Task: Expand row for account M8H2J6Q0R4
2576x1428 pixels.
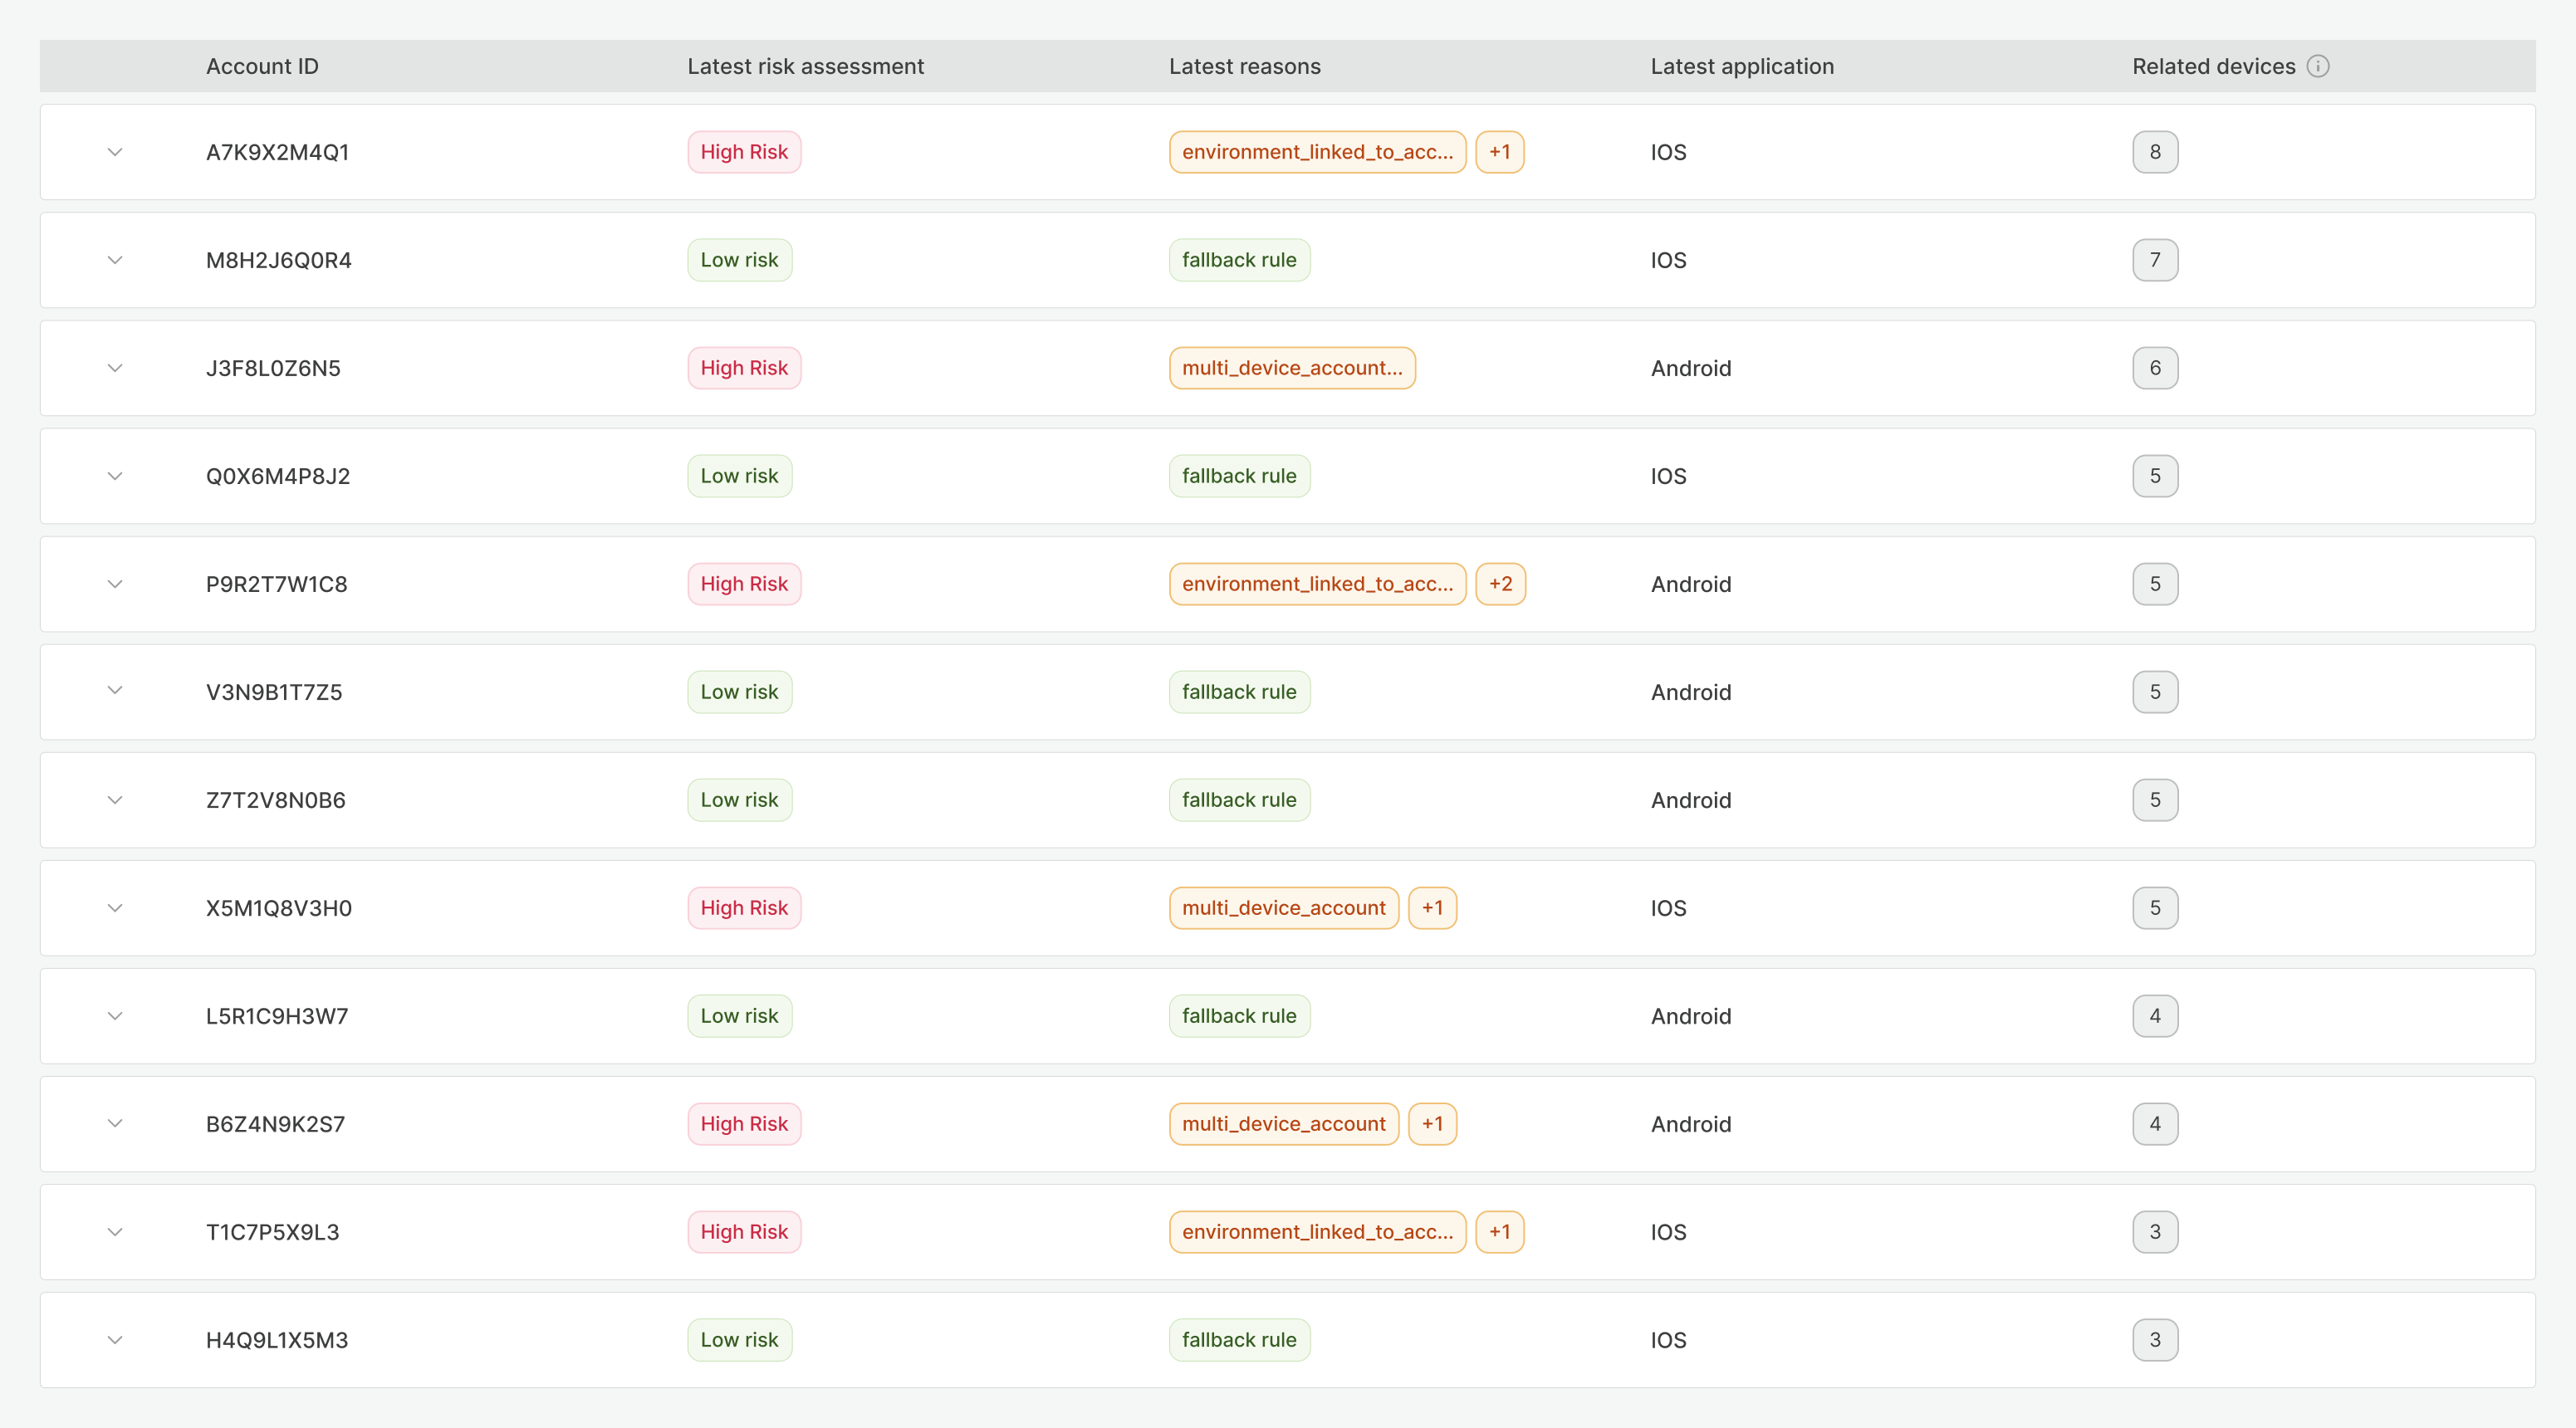Action: (x=115, y=260)
